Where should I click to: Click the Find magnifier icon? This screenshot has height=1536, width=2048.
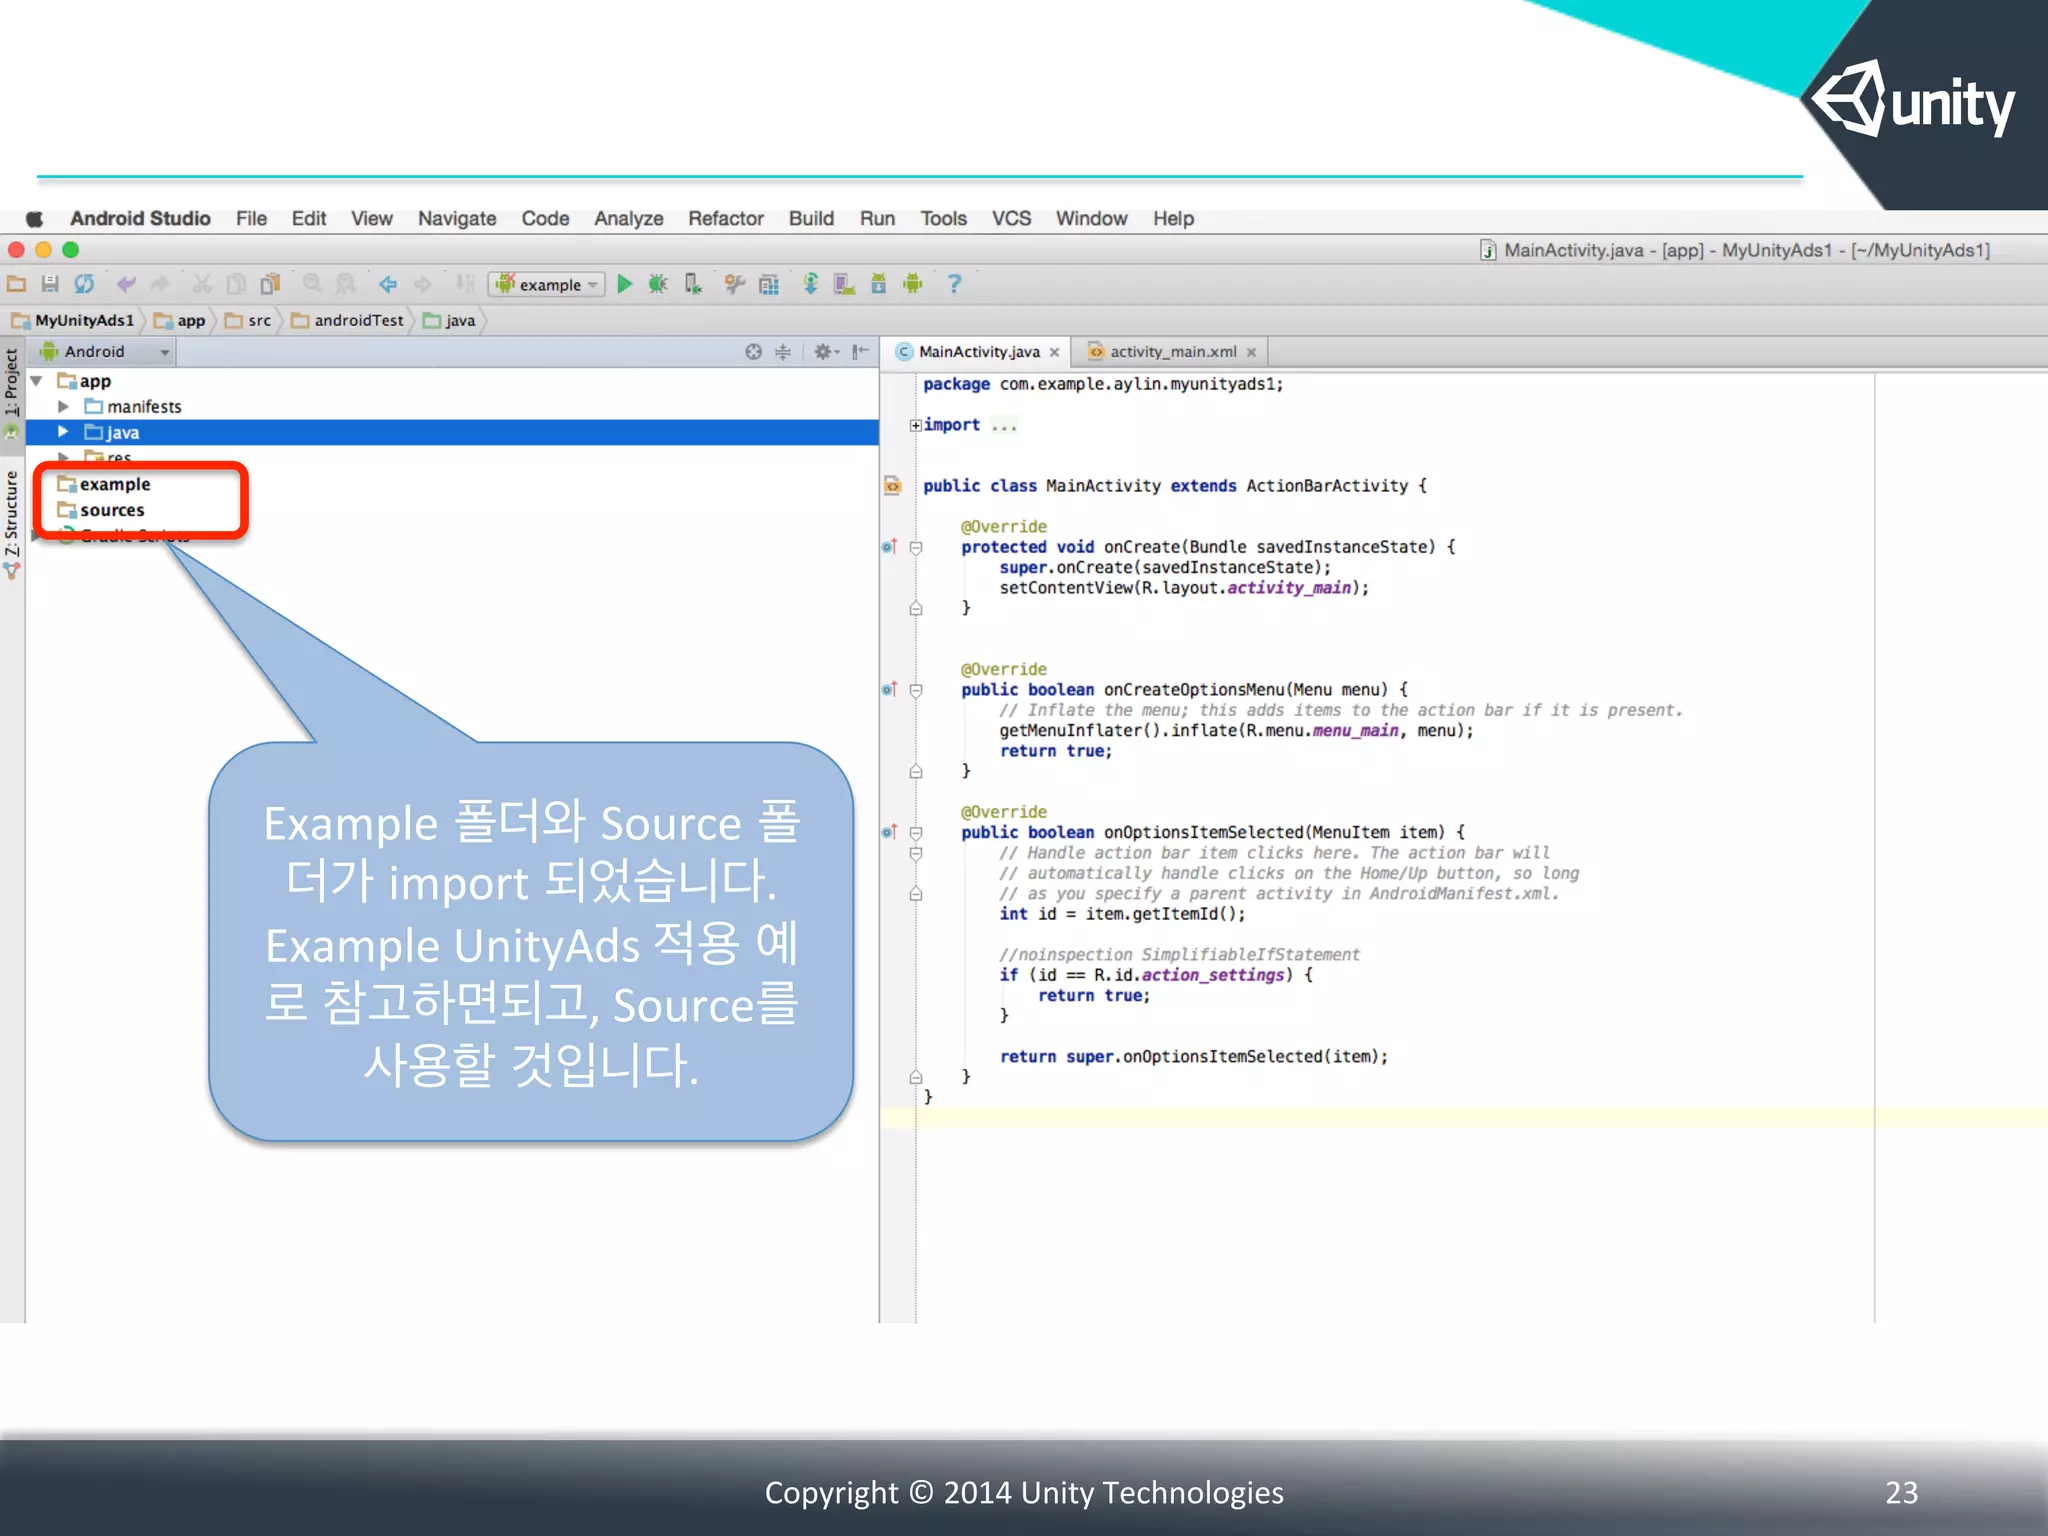[312, 285]
